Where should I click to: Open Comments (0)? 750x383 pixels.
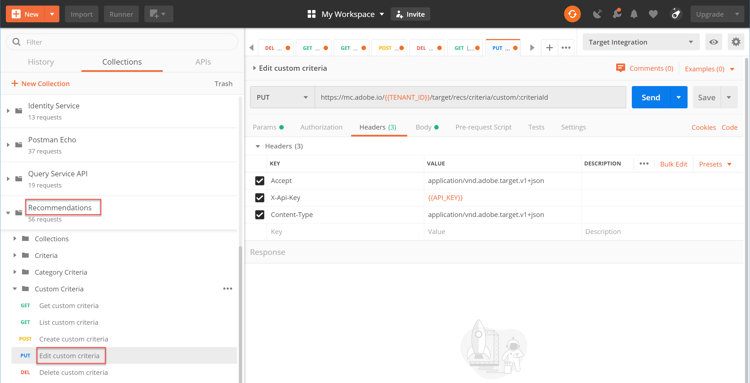645,68
